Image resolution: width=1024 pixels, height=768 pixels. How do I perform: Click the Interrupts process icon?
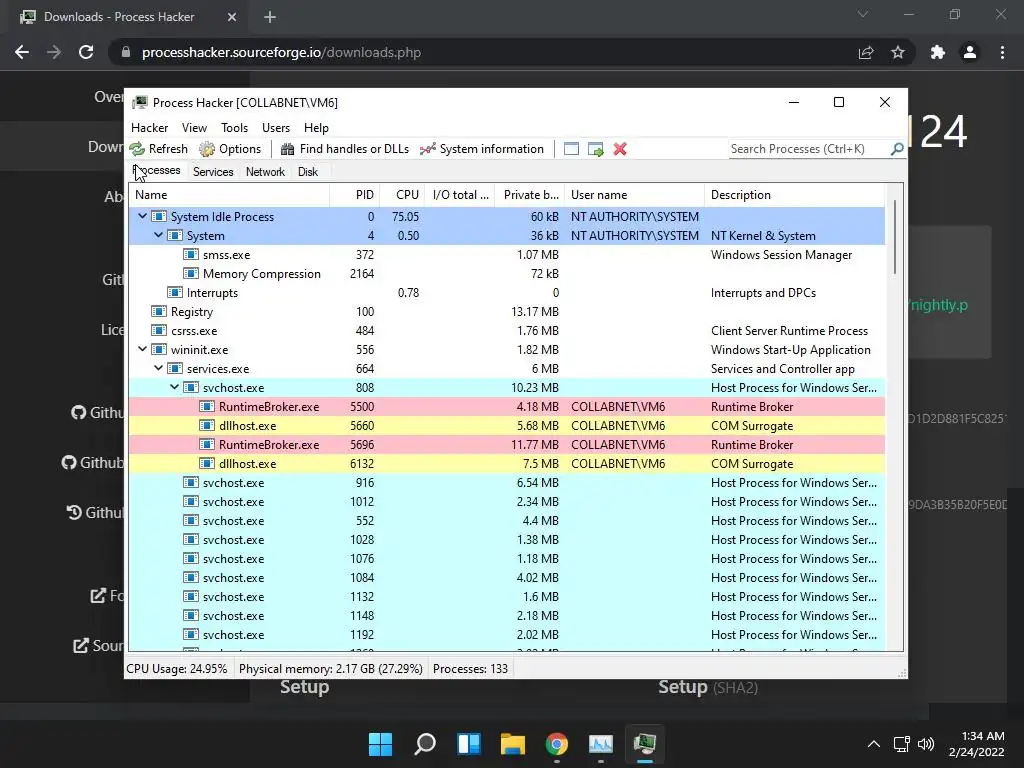[174, 293]
